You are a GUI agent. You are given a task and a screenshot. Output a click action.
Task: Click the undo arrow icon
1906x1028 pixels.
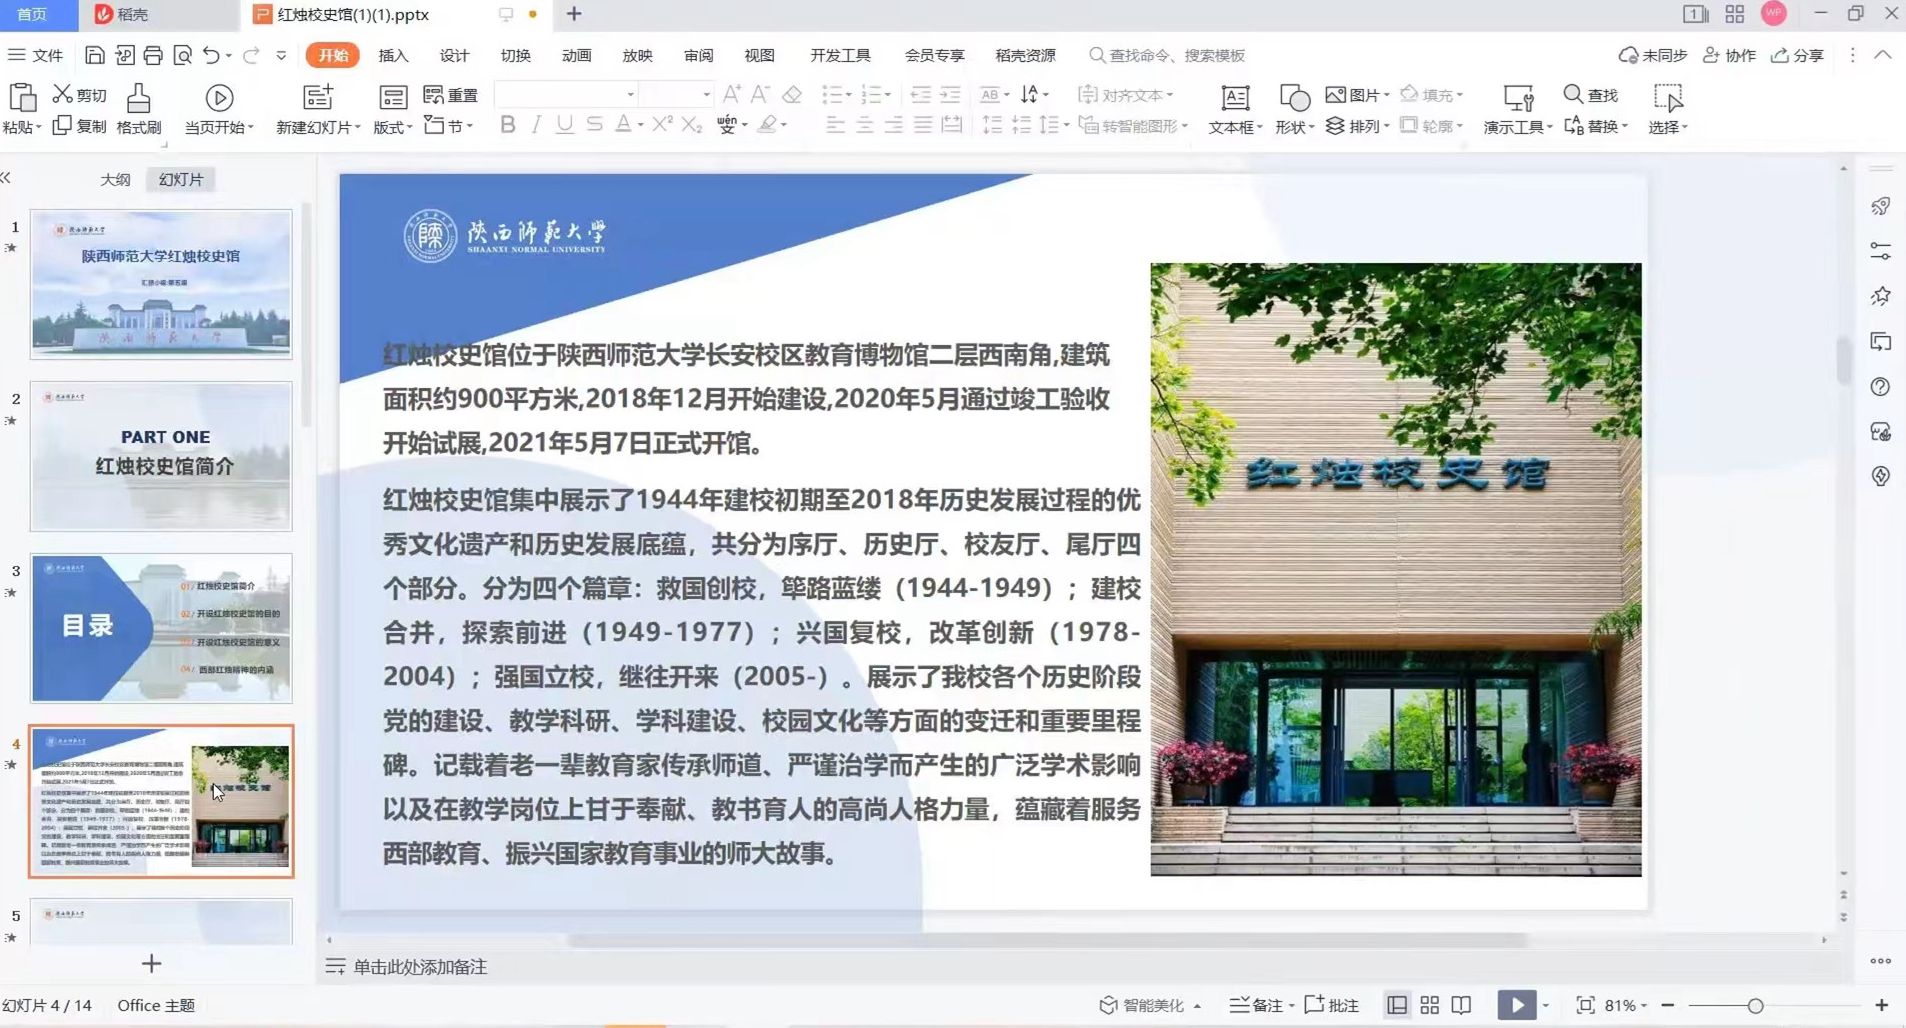point(211,56)
